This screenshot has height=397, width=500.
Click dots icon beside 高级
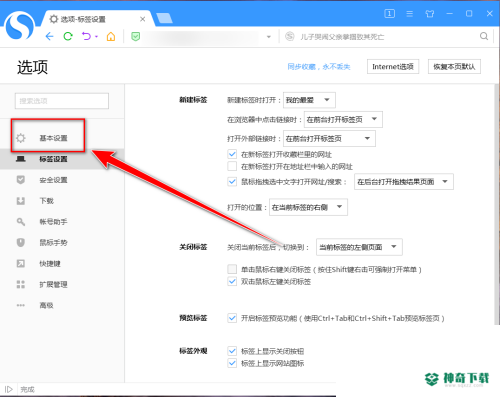pyautogui.click(x=21, y=305)
